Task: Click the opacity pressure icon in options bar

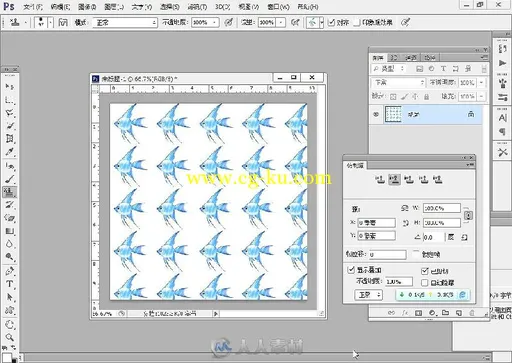Action: click(x=228, y=22)
